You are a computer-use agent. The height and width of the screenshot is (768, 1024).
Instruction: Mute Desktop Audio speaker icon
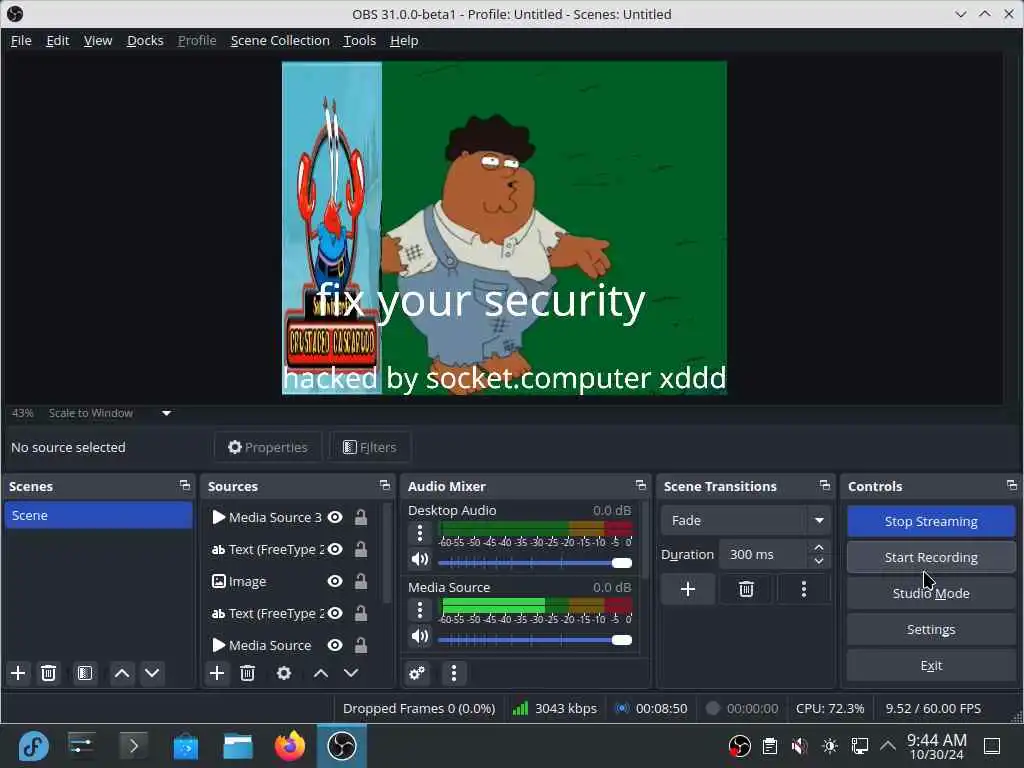420,560
